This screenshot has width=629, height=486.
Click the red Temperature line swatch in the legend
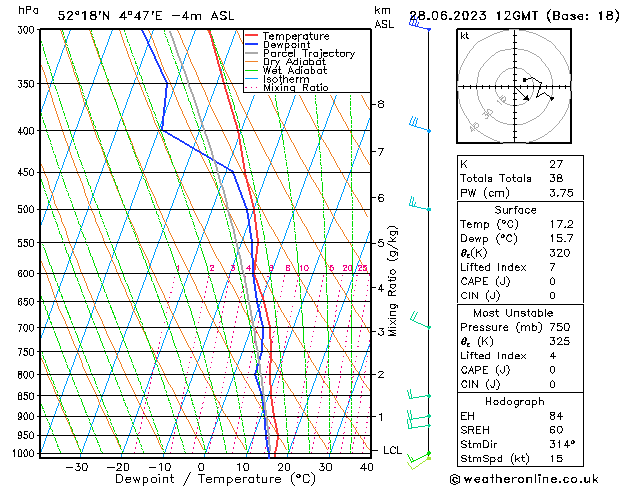click(252, 36)
